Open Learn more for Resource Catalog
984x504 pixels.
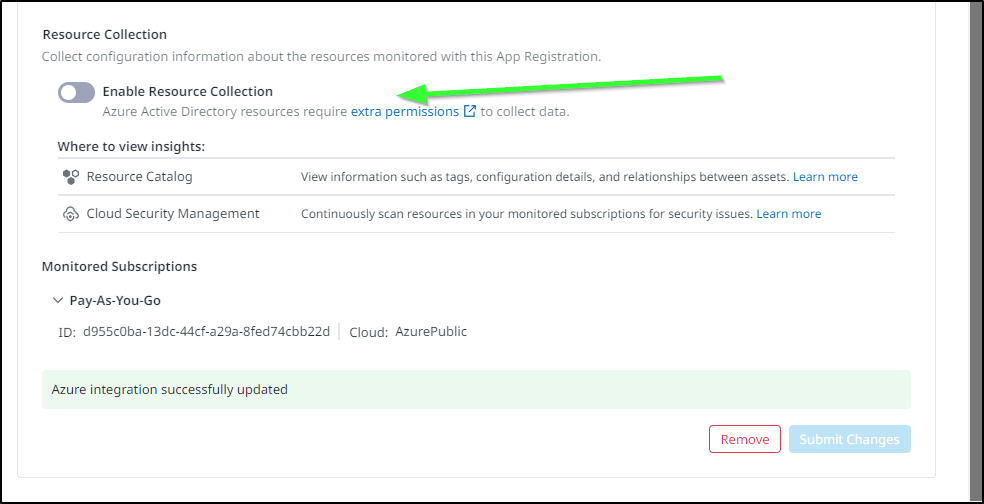(825, 177)
